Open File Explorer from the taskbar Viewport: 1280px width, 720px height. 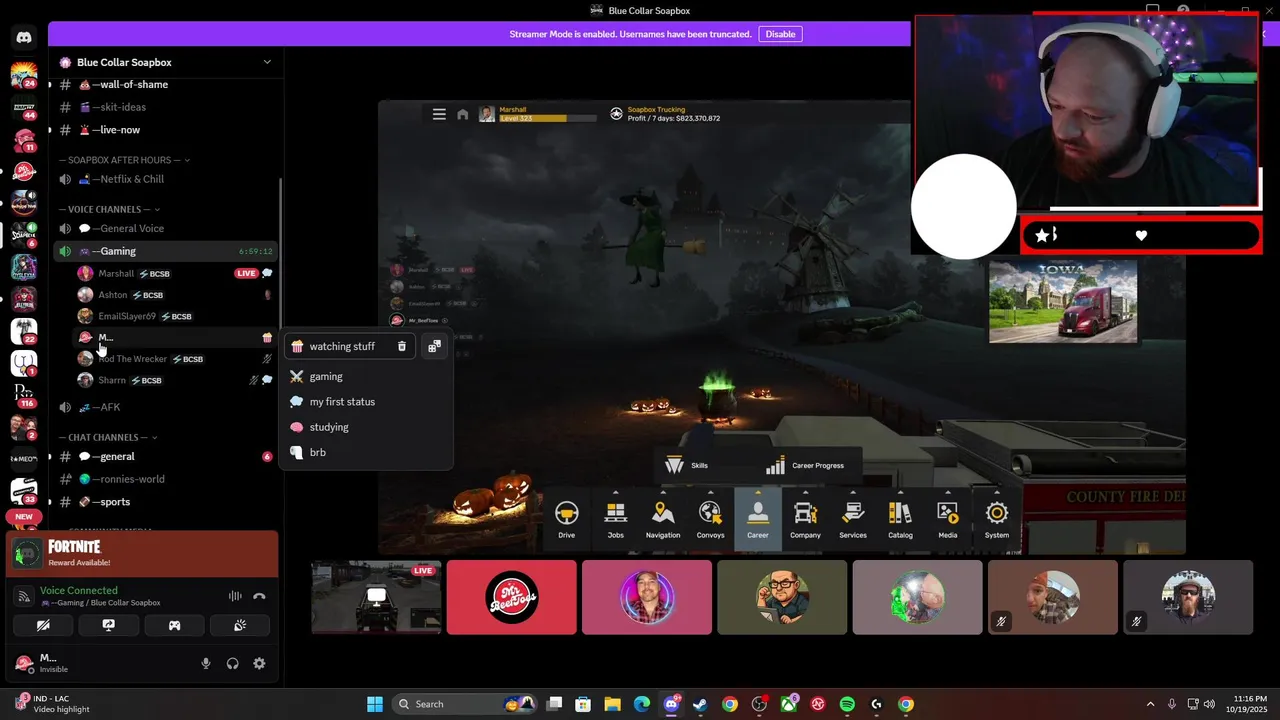pos(612,704)
